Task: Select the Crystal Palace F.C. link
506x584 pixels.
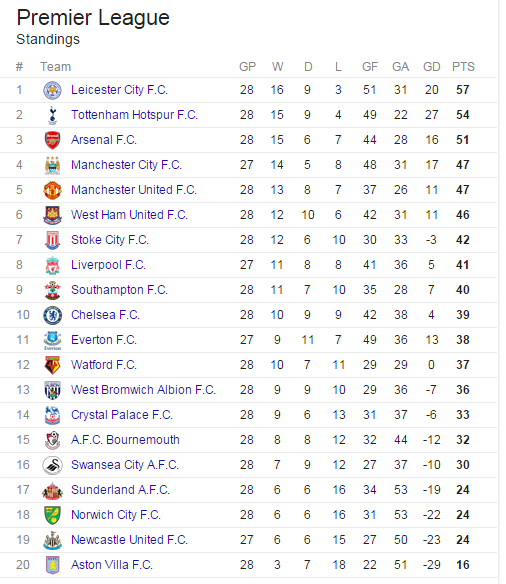Action: coord(122,415)
